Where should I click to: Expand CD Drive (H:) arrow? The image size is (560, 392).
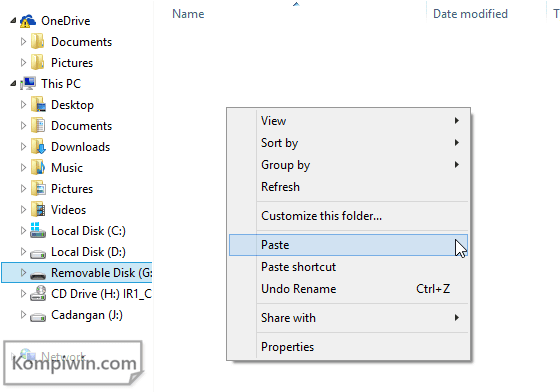pos(23,293)
